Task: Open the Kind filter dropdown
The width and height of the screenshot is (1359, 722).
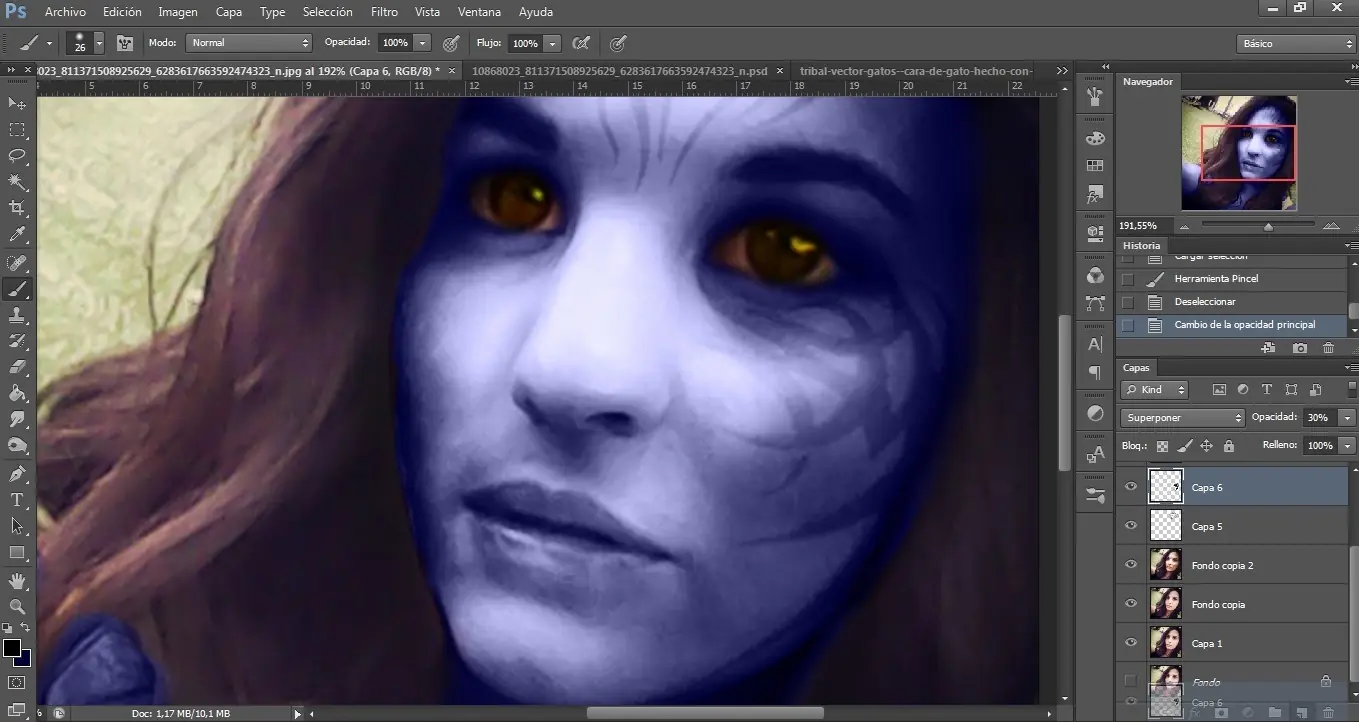Action: point(1155,390)
